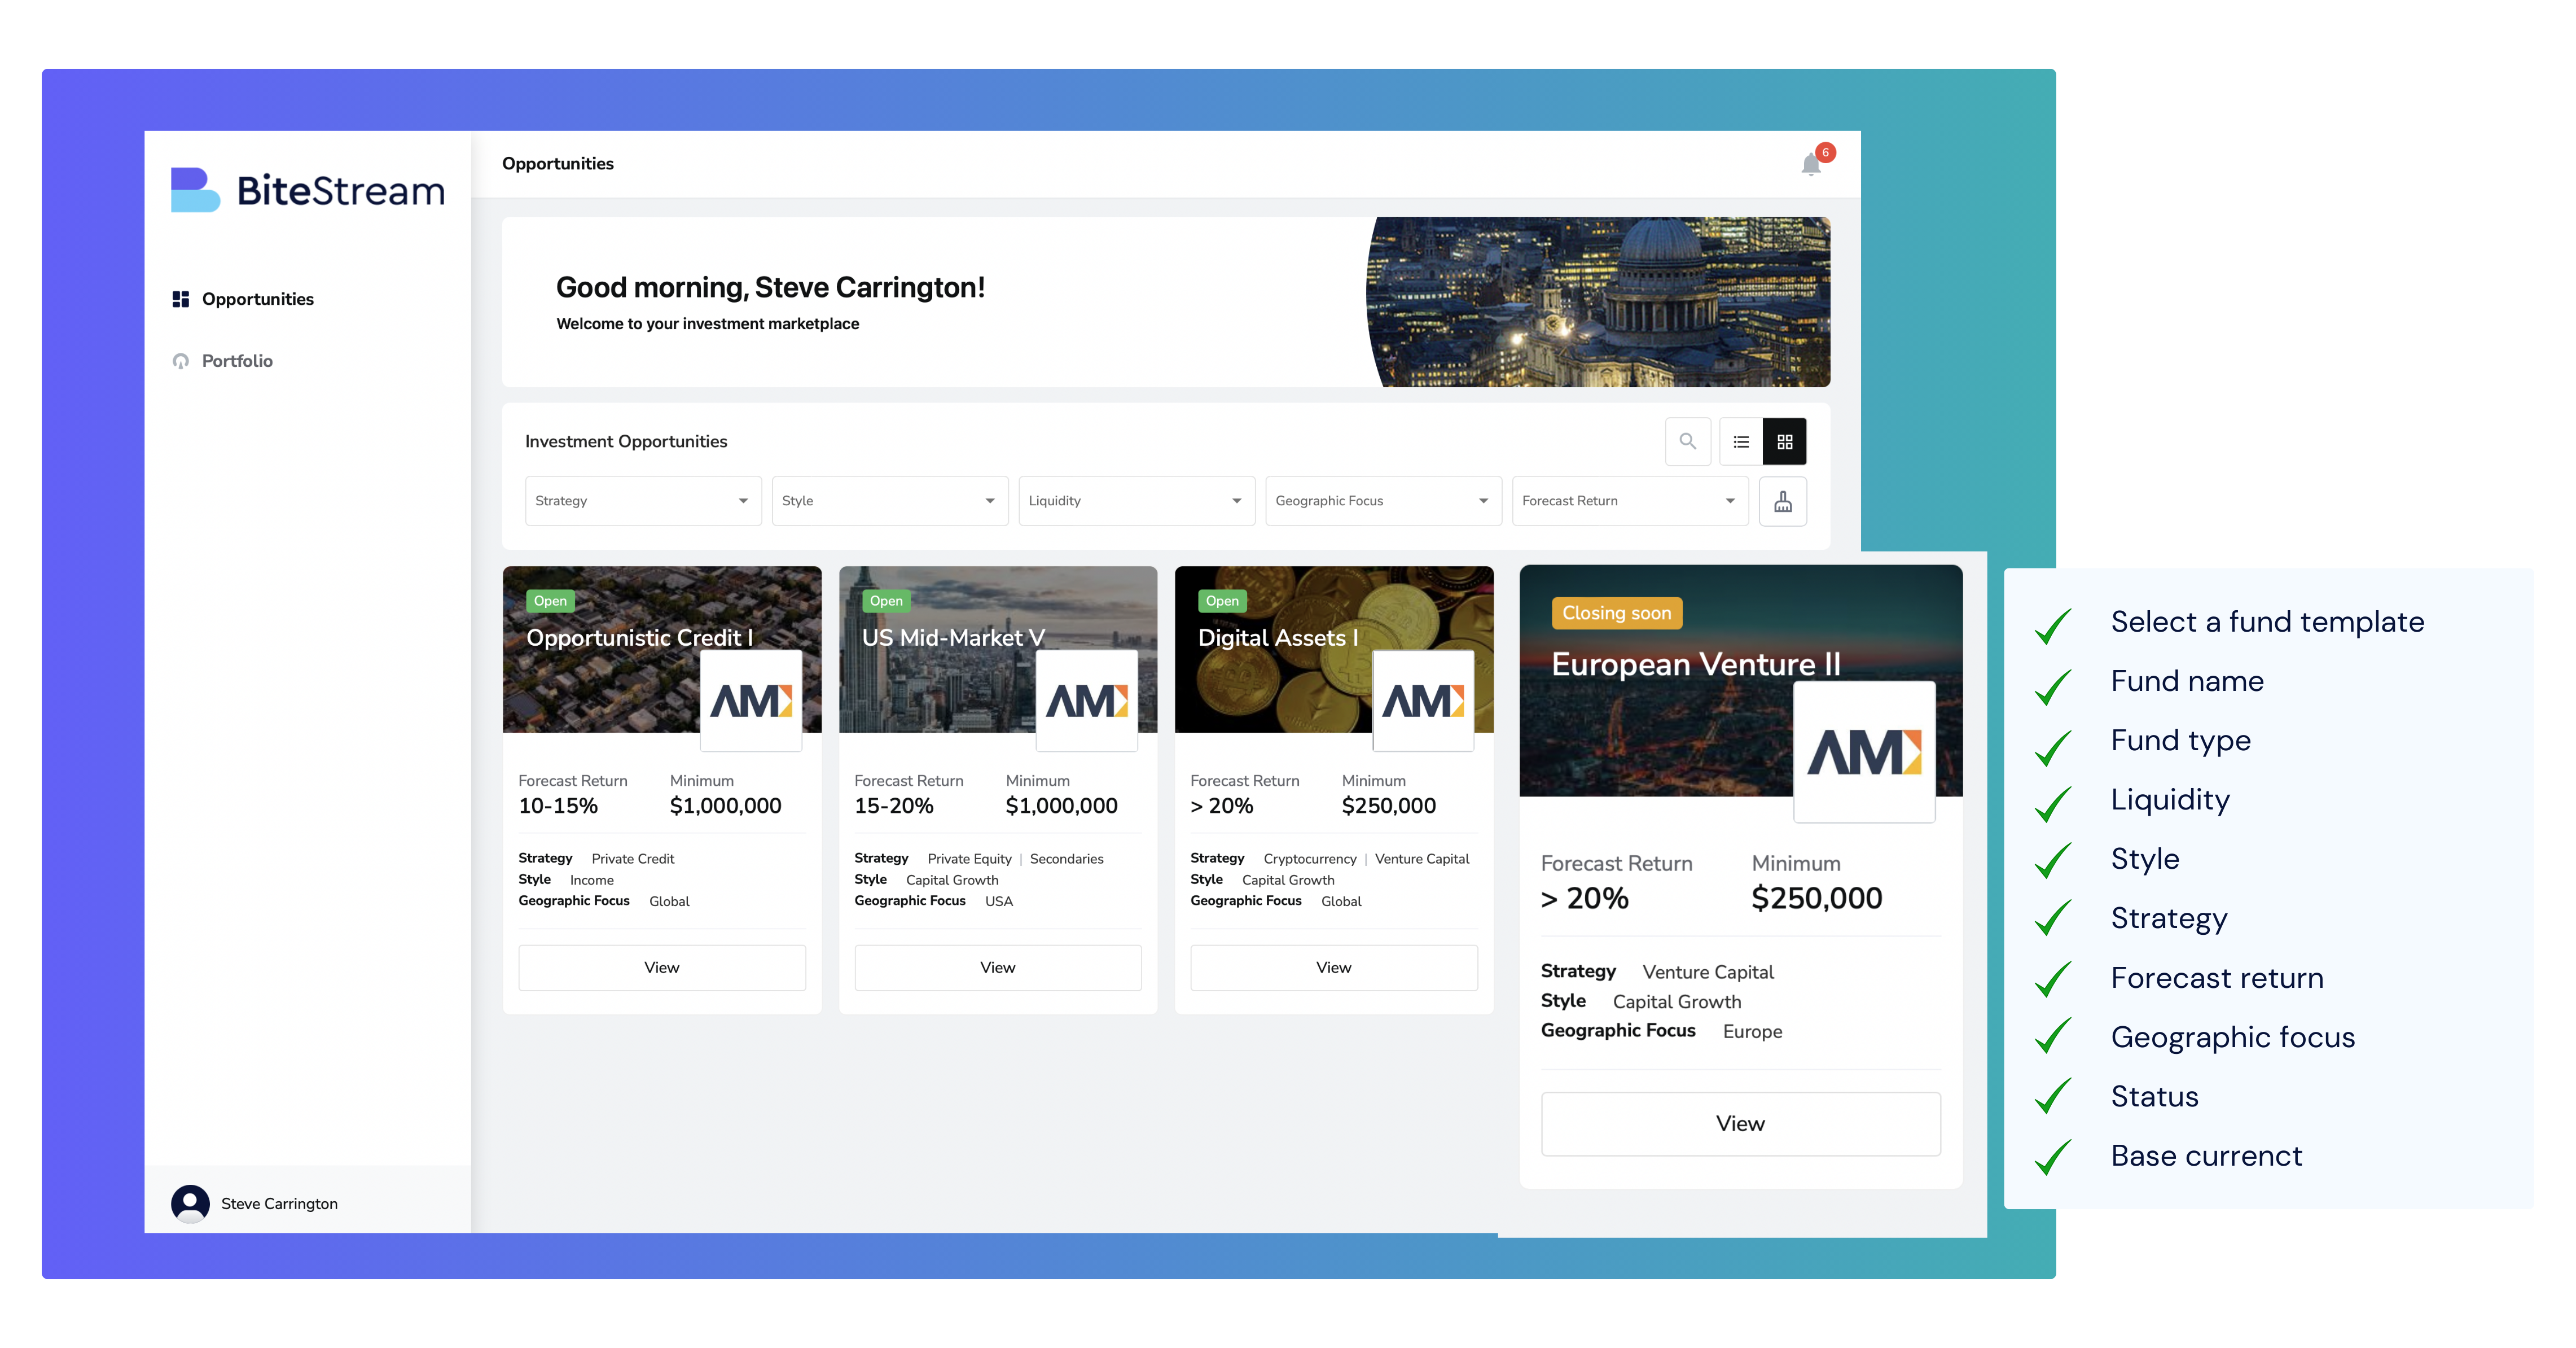Open the notifications bell
The height and width of the screenshot is (1348, 2576).
(x=1810, y=165)
